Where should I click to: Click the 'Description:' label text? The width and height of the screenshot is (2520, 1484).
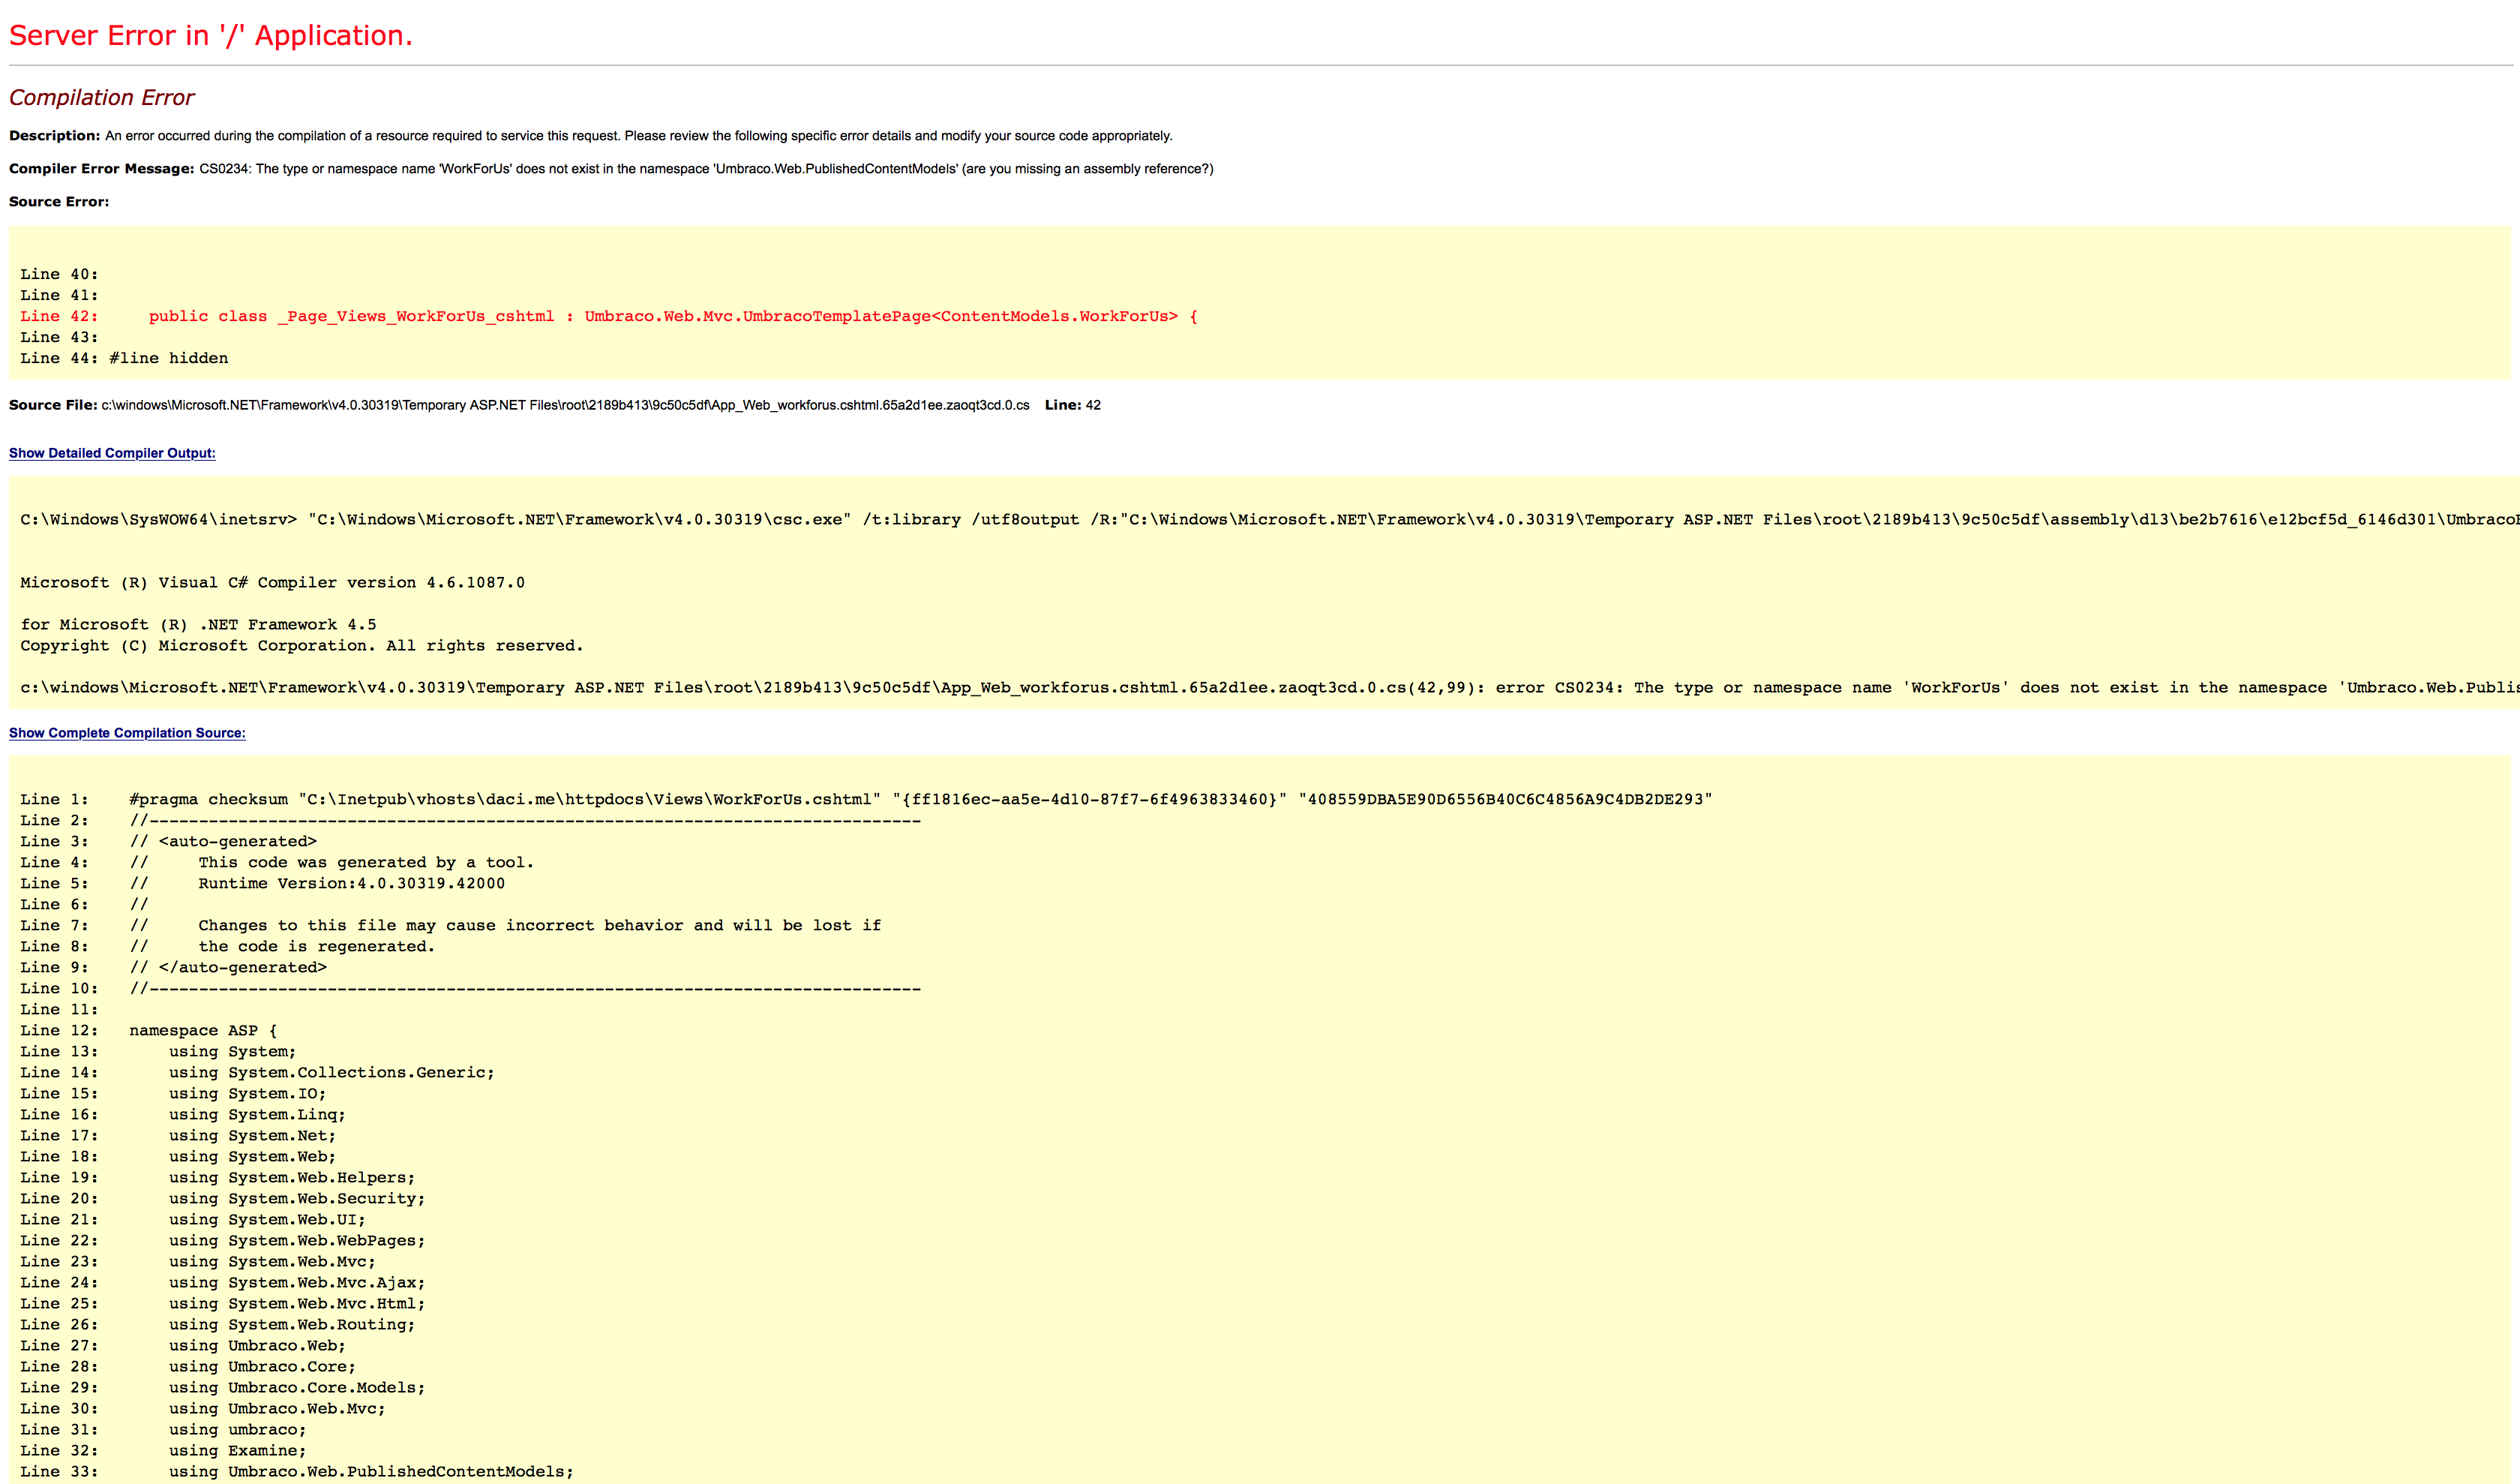click(x=55, y=136)
